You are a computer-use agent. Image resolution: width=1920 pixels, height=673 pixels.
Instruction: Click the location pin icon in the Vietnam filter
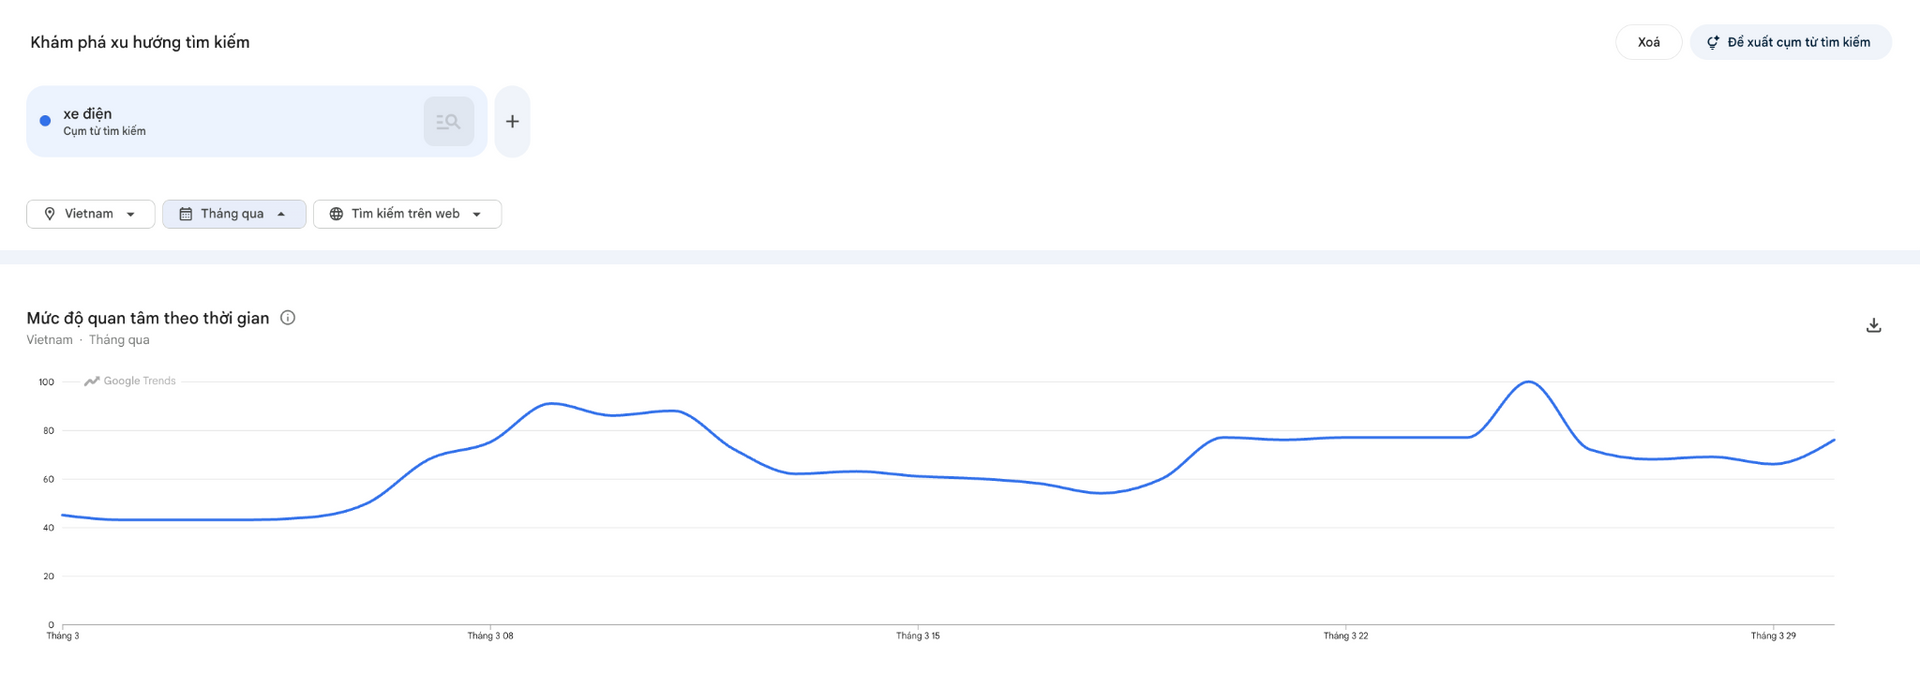[50, 214]
